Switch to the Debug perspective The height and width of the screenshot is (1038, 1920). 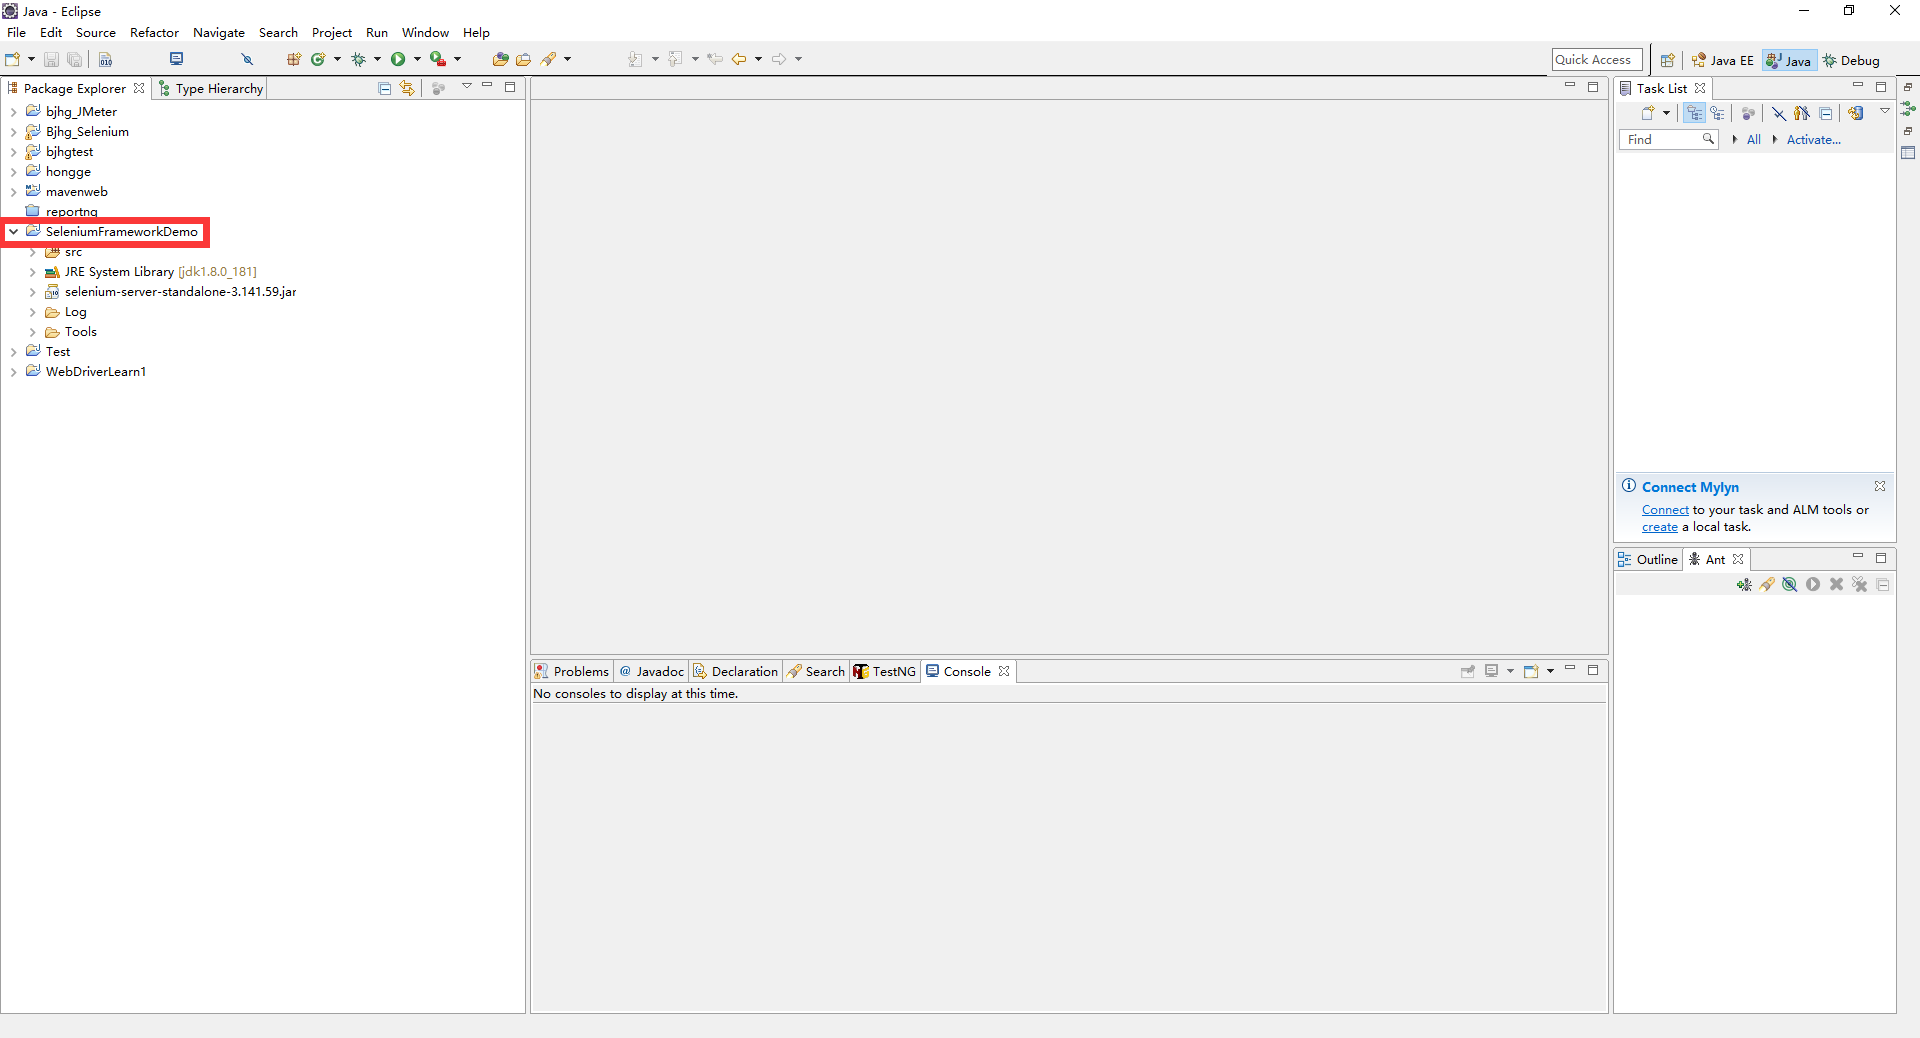click(x=1851, y=60)
